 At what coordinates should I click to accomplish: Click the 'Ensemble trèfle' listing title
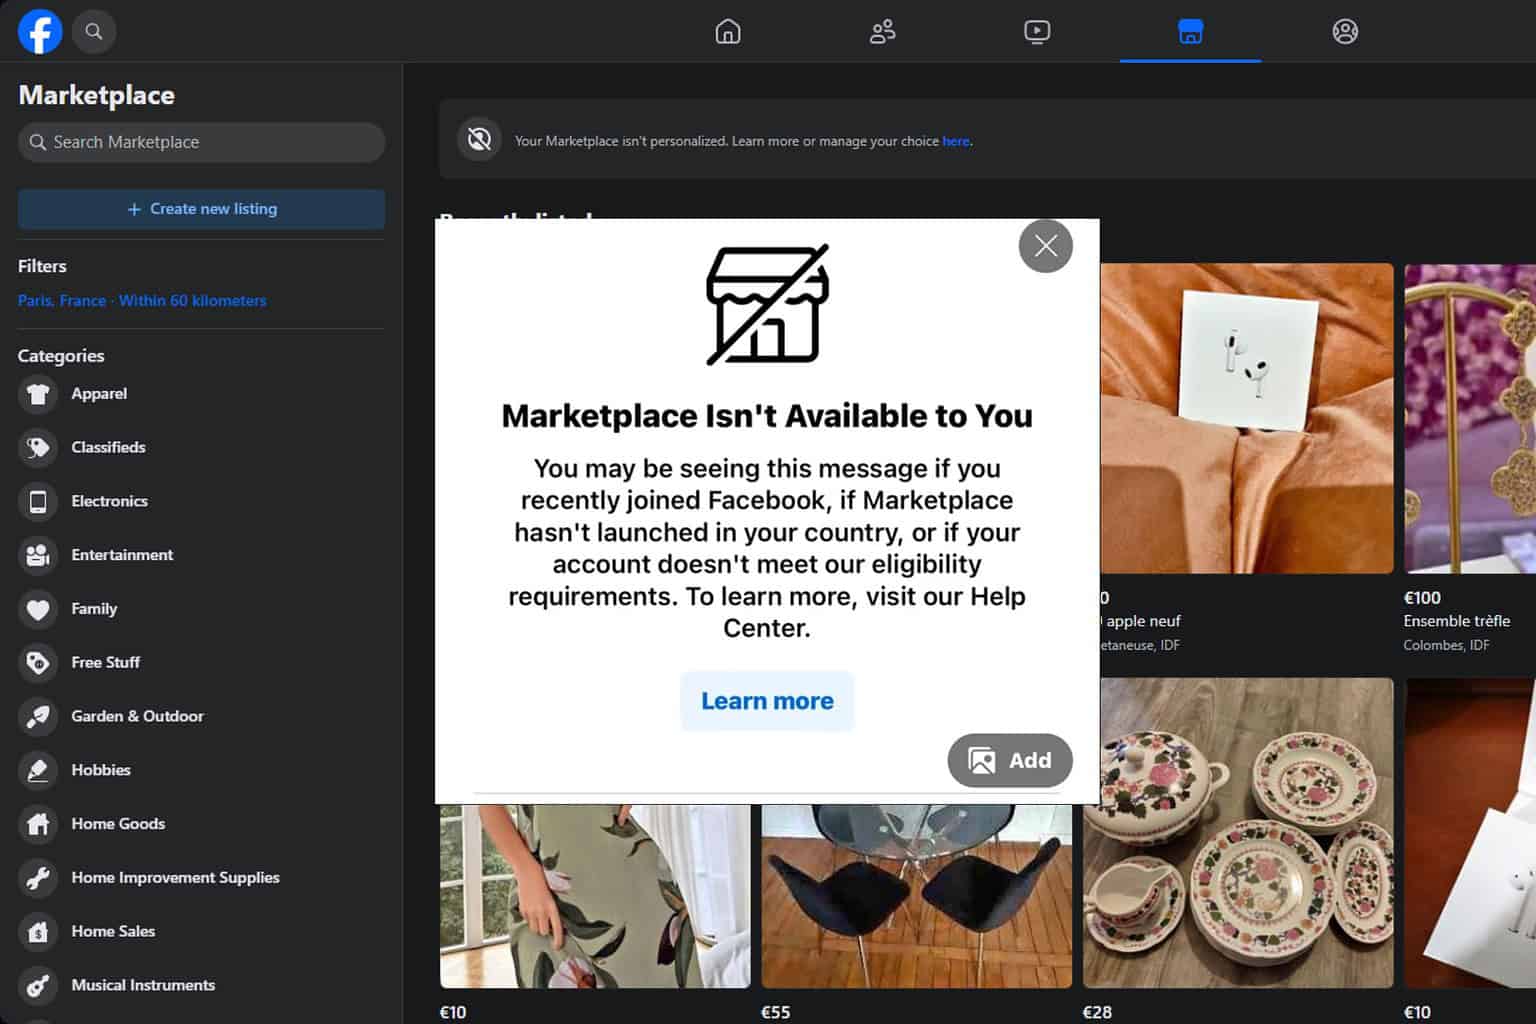1457,621
